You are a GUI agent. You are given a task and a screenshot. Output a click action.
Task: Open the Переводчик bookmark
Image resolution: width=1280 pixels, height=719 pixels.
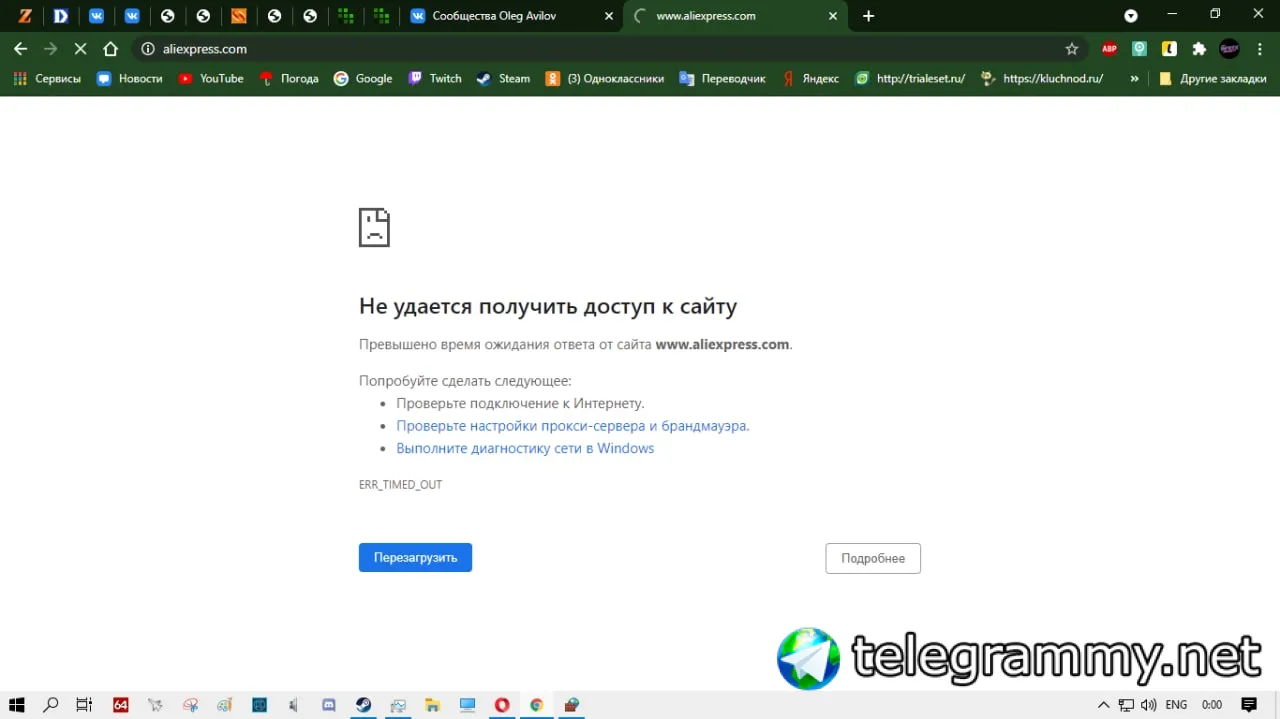click(722, 78)
